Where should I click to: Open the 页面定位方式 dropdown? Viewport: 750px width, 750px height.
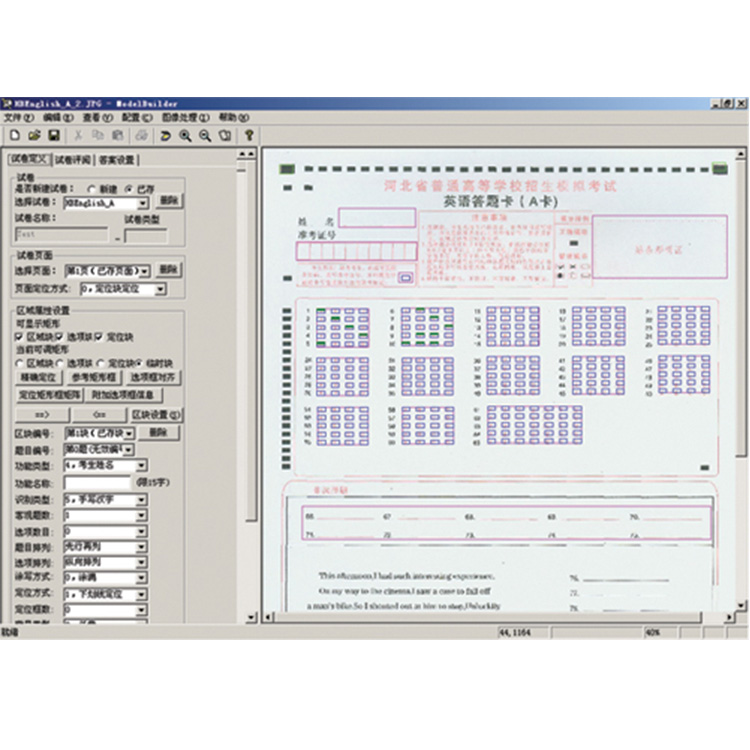click(161, 289)
